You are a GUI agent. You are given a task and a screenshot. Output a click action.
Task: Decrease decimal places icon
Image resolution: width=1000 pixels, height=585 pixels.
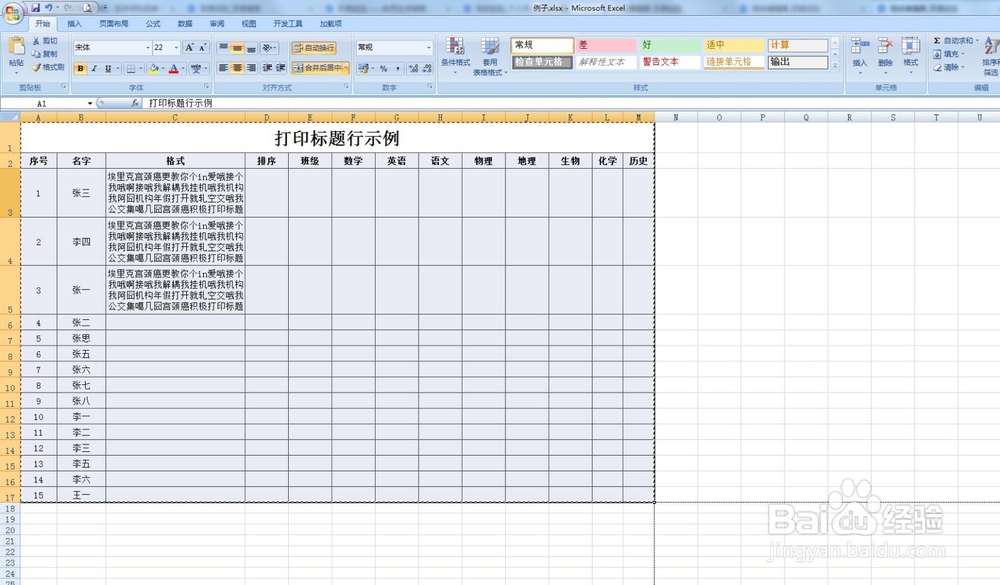click(x=427, y=68)
